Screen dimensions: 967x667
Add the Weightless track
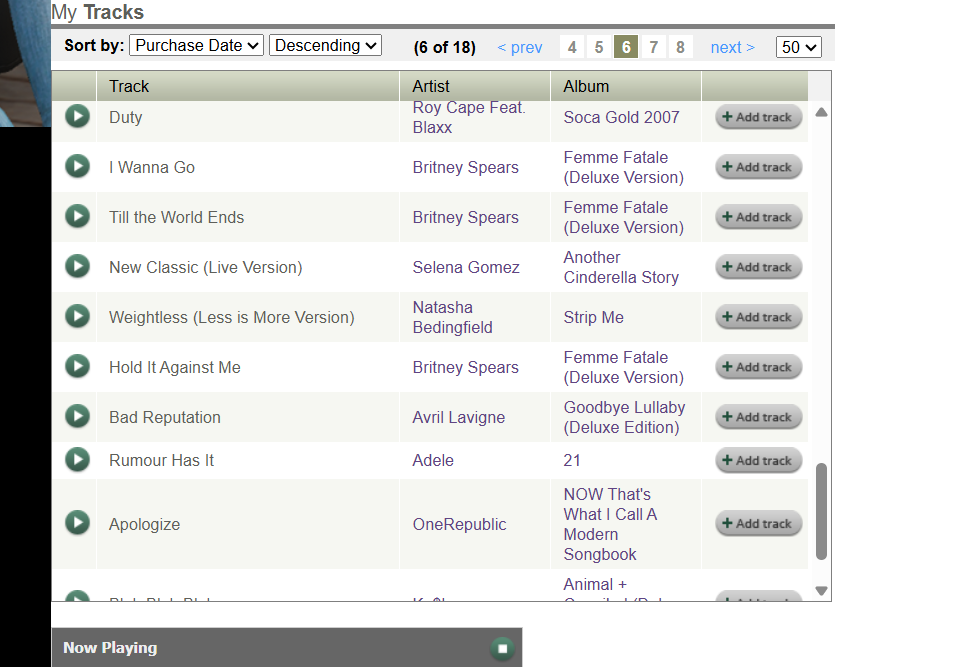click(758, 317)
